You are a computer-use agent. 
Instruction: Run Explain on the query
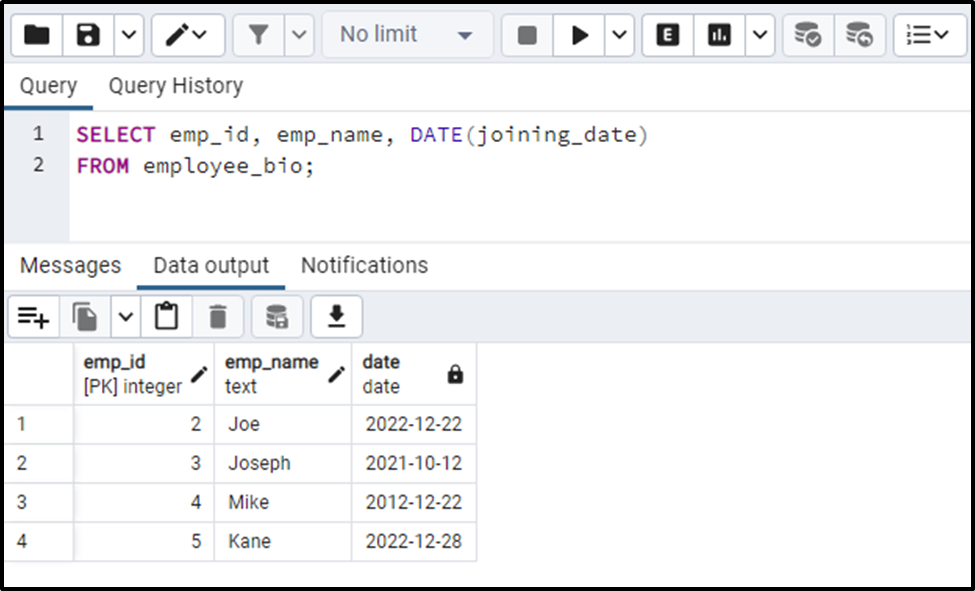tap(666, 33)
